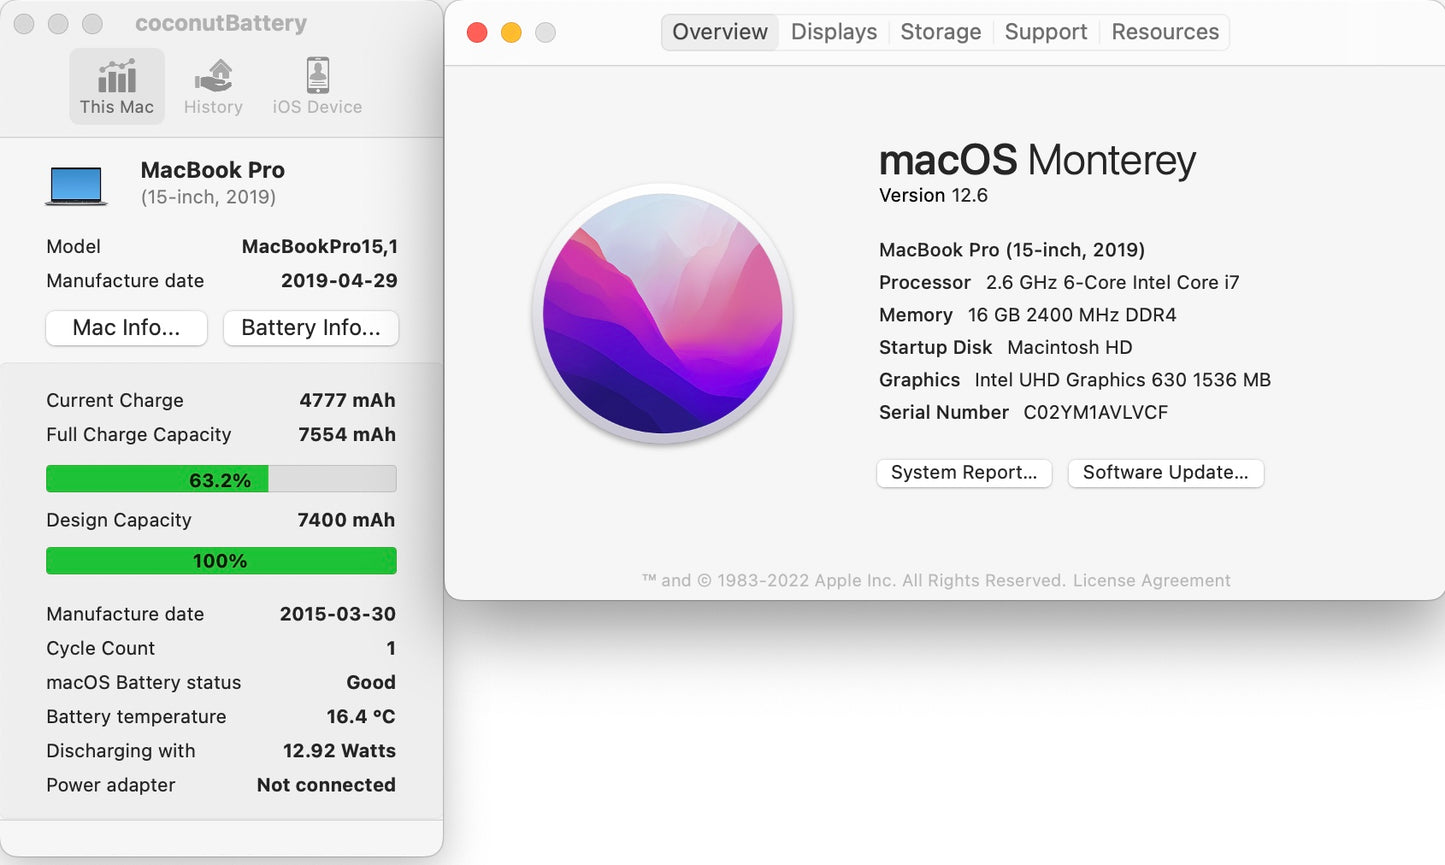Viewport: 1445px width, 865px height.
Task: Click the coconutBattery title bar
Action: click(220, 22)
